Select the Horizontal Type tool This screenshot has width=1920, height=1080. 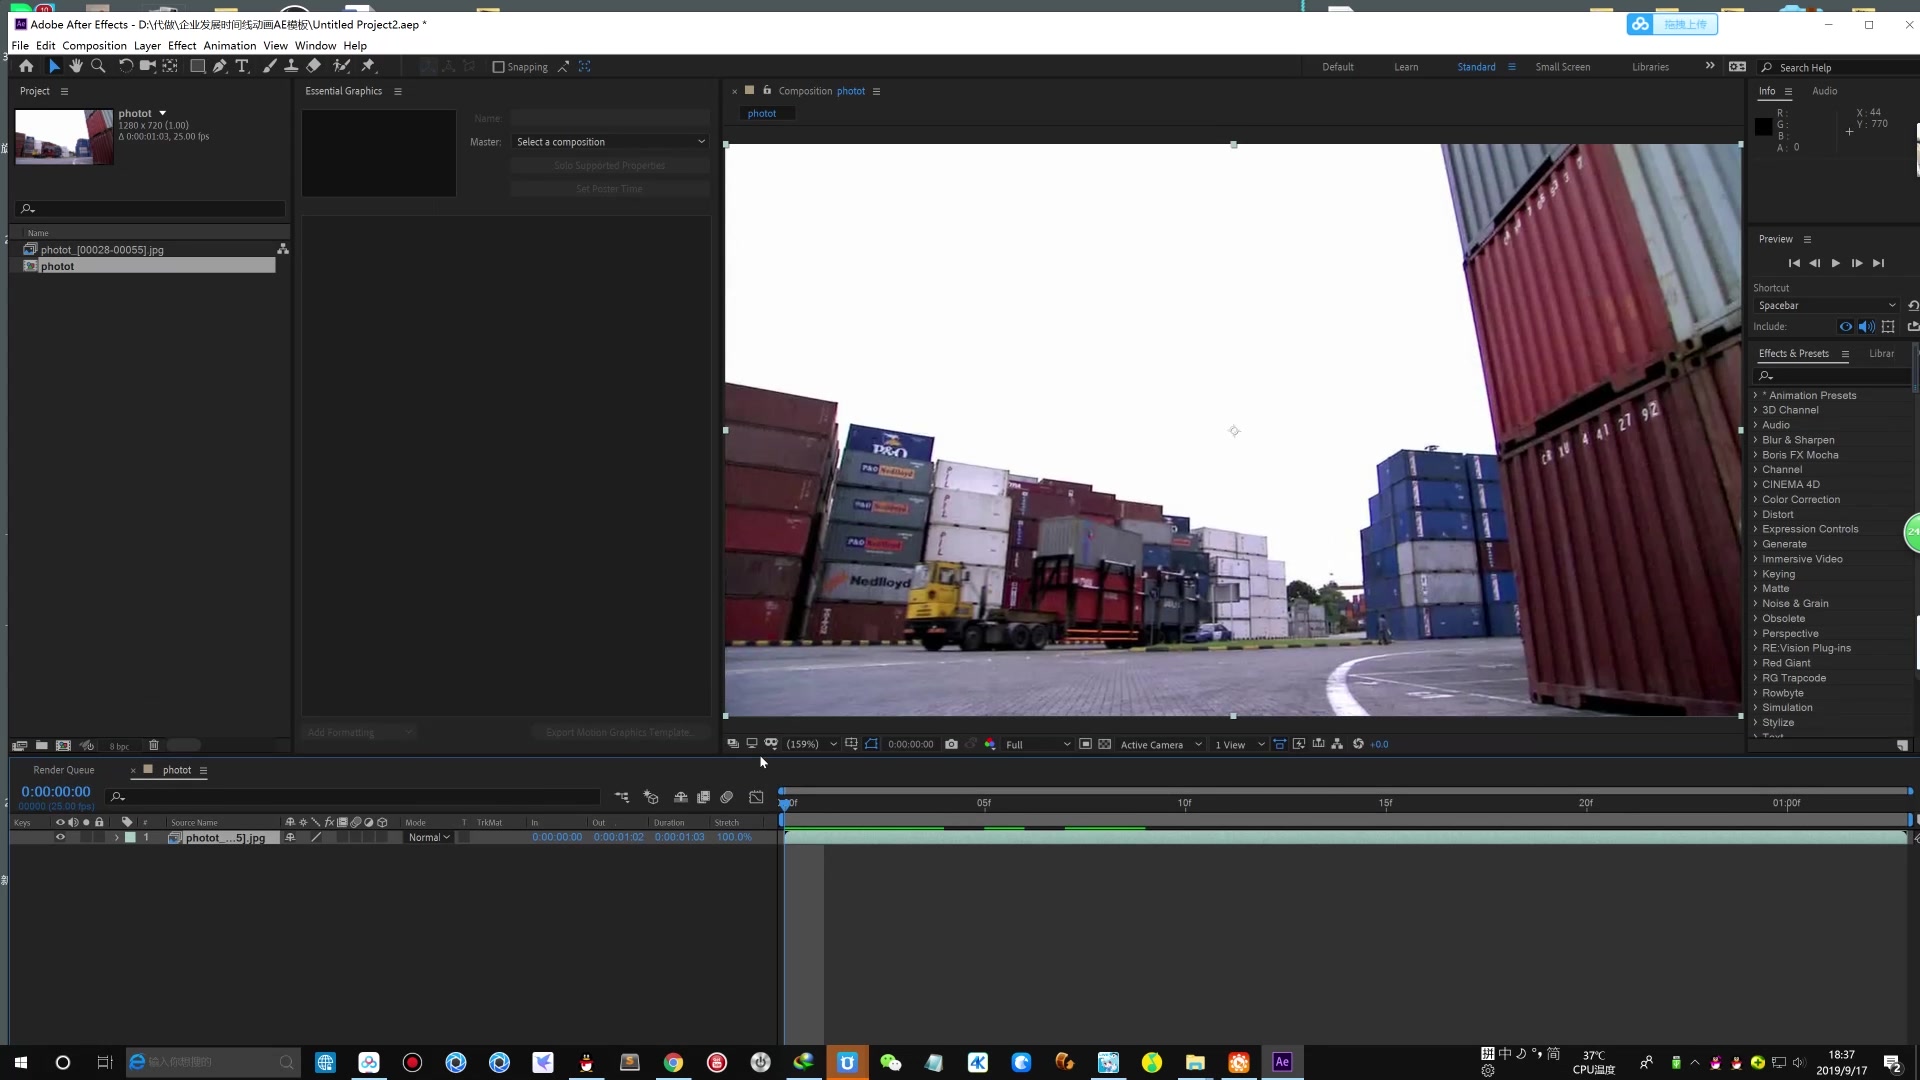click(x=242, y=66)
